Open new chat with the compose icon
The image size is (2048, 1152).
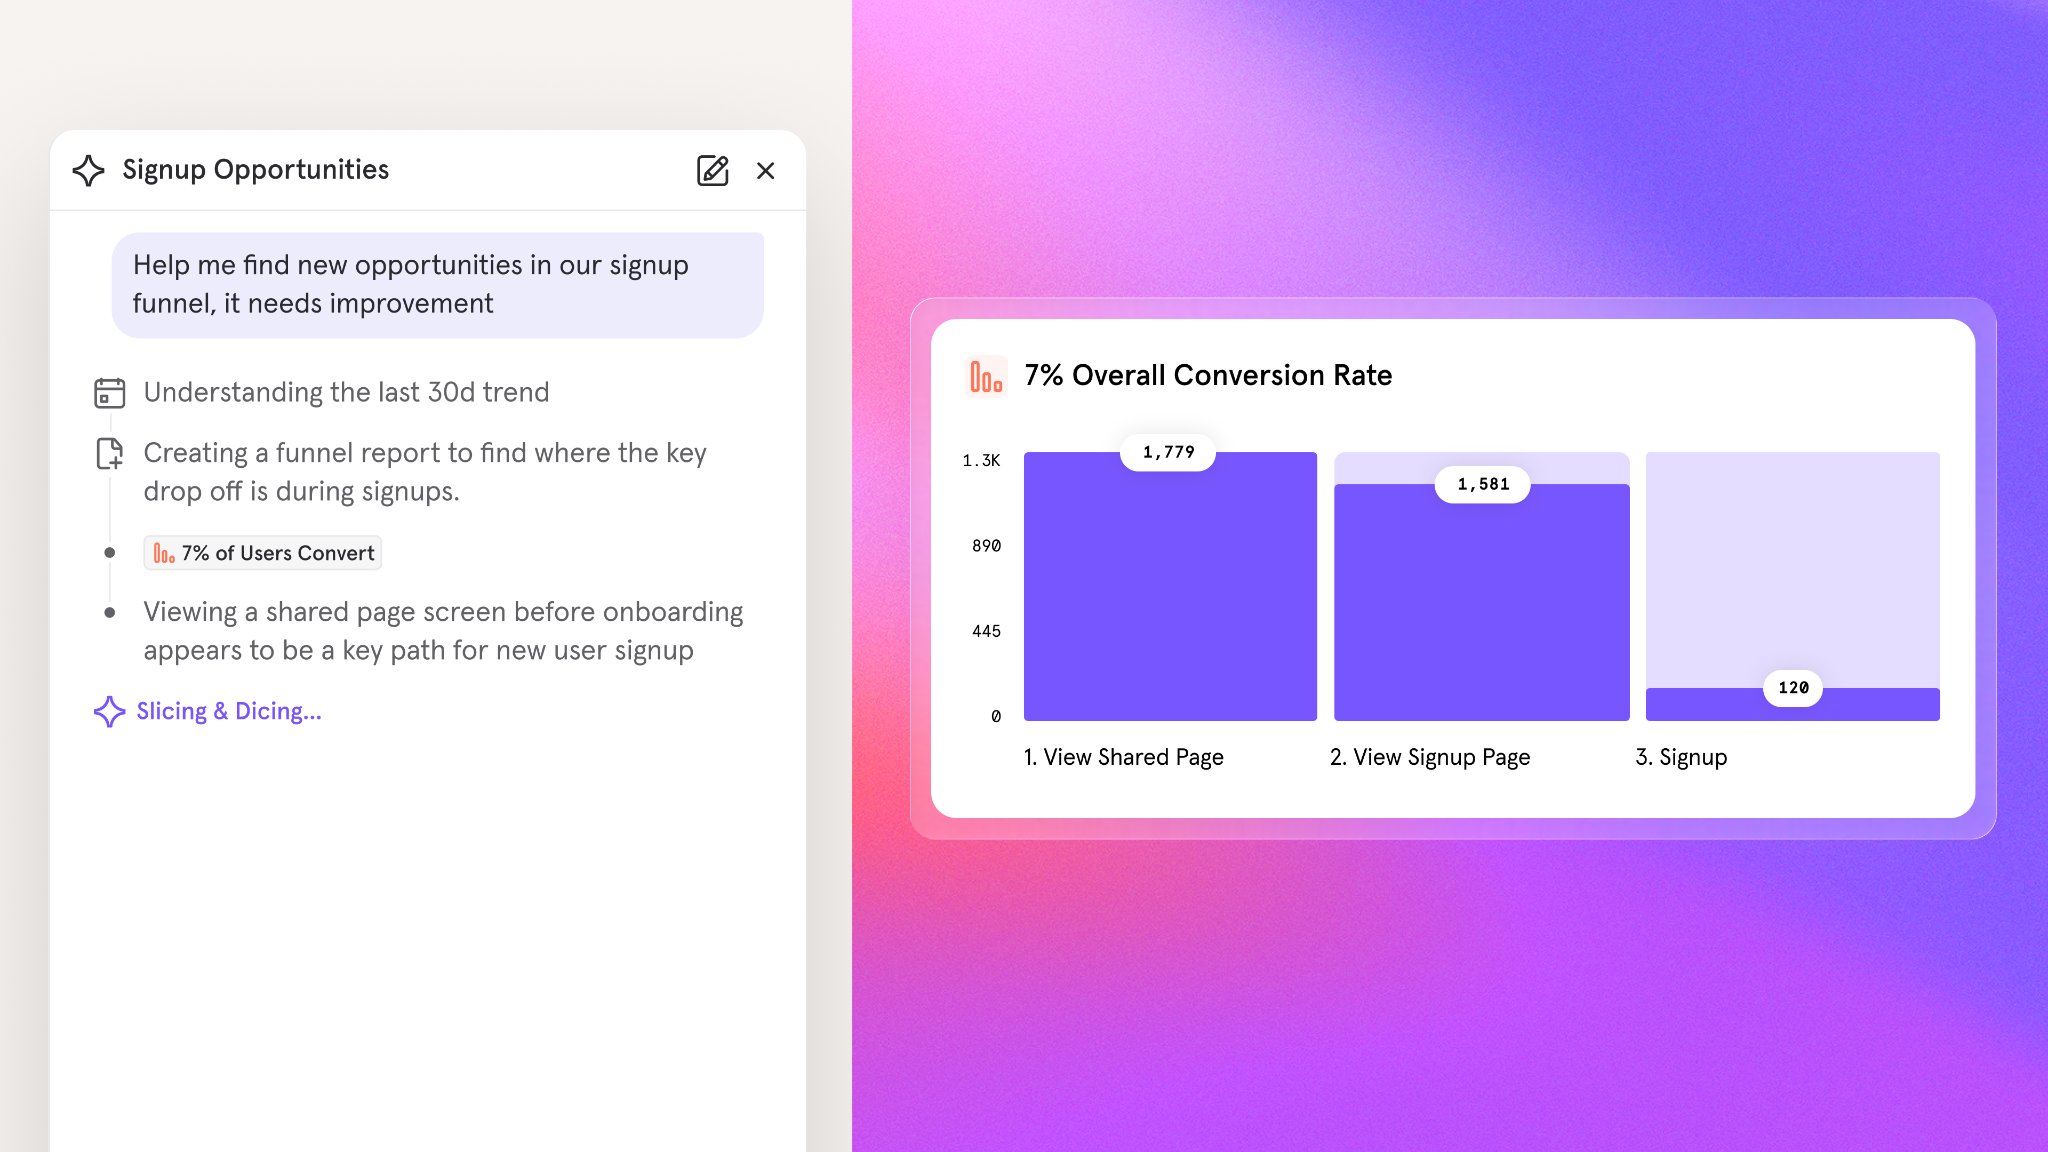[x=712, y=171]
